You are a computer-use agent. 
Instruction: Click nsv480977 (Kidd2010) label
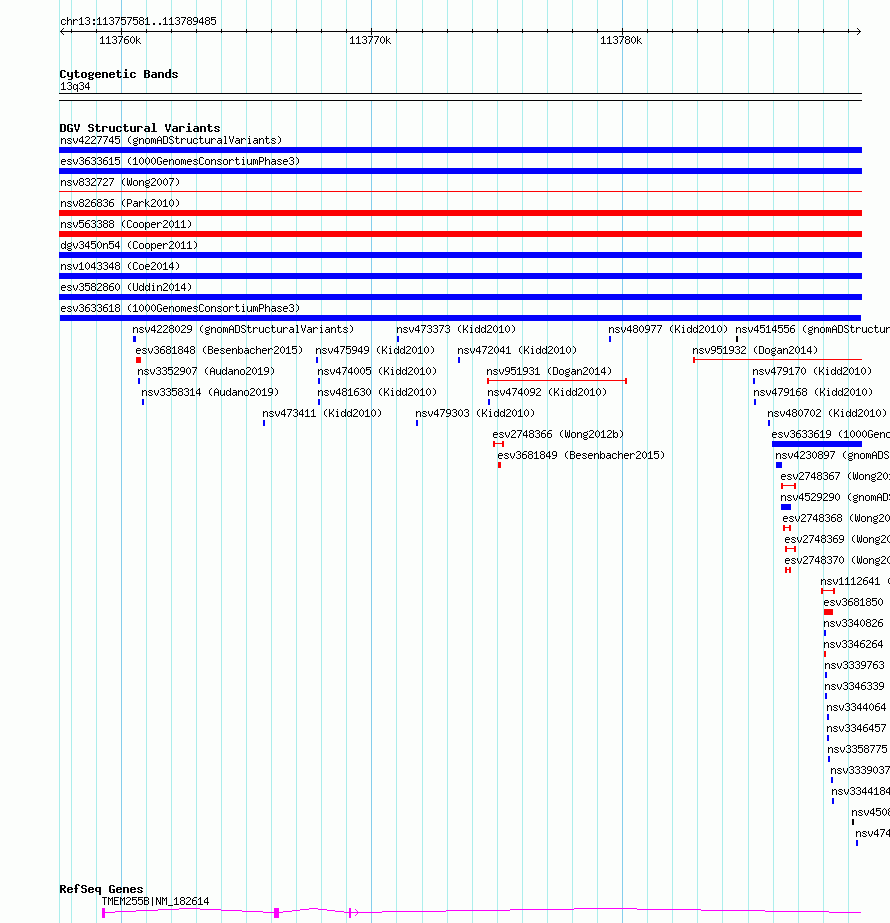click(668, 329)
